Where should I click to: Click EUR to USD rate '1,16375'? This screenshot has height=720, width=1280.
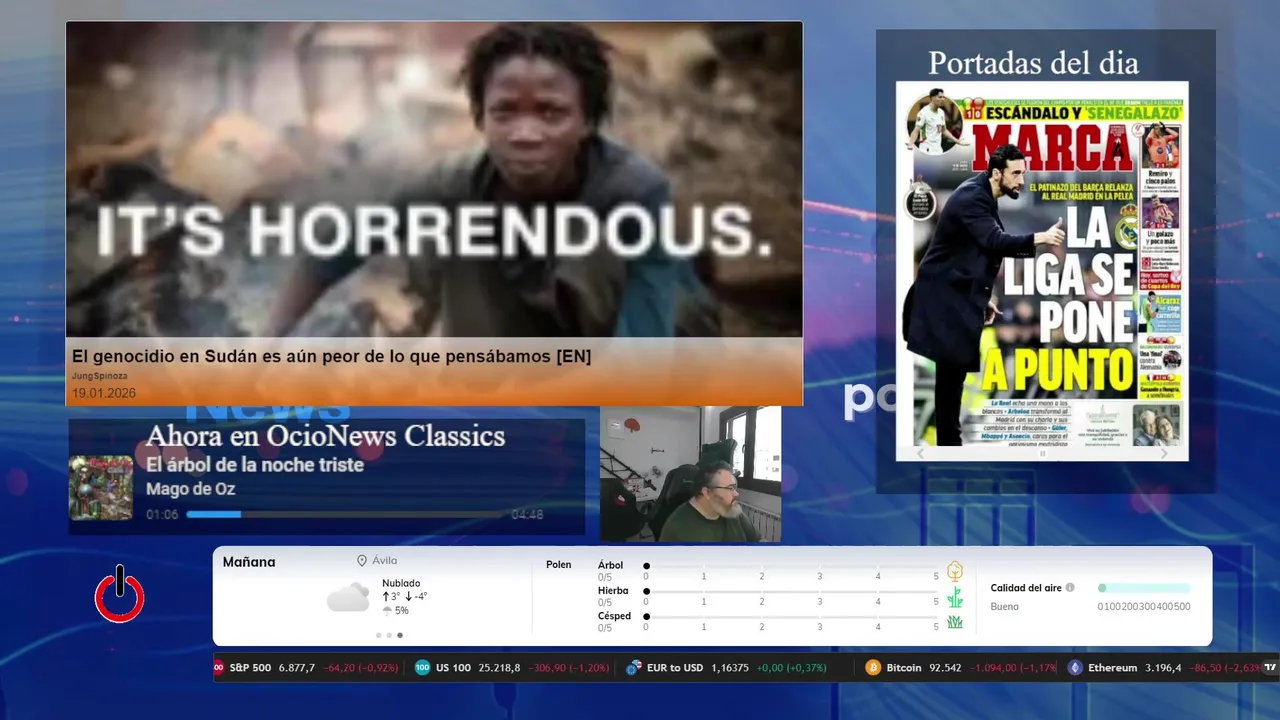coord(730,667)
